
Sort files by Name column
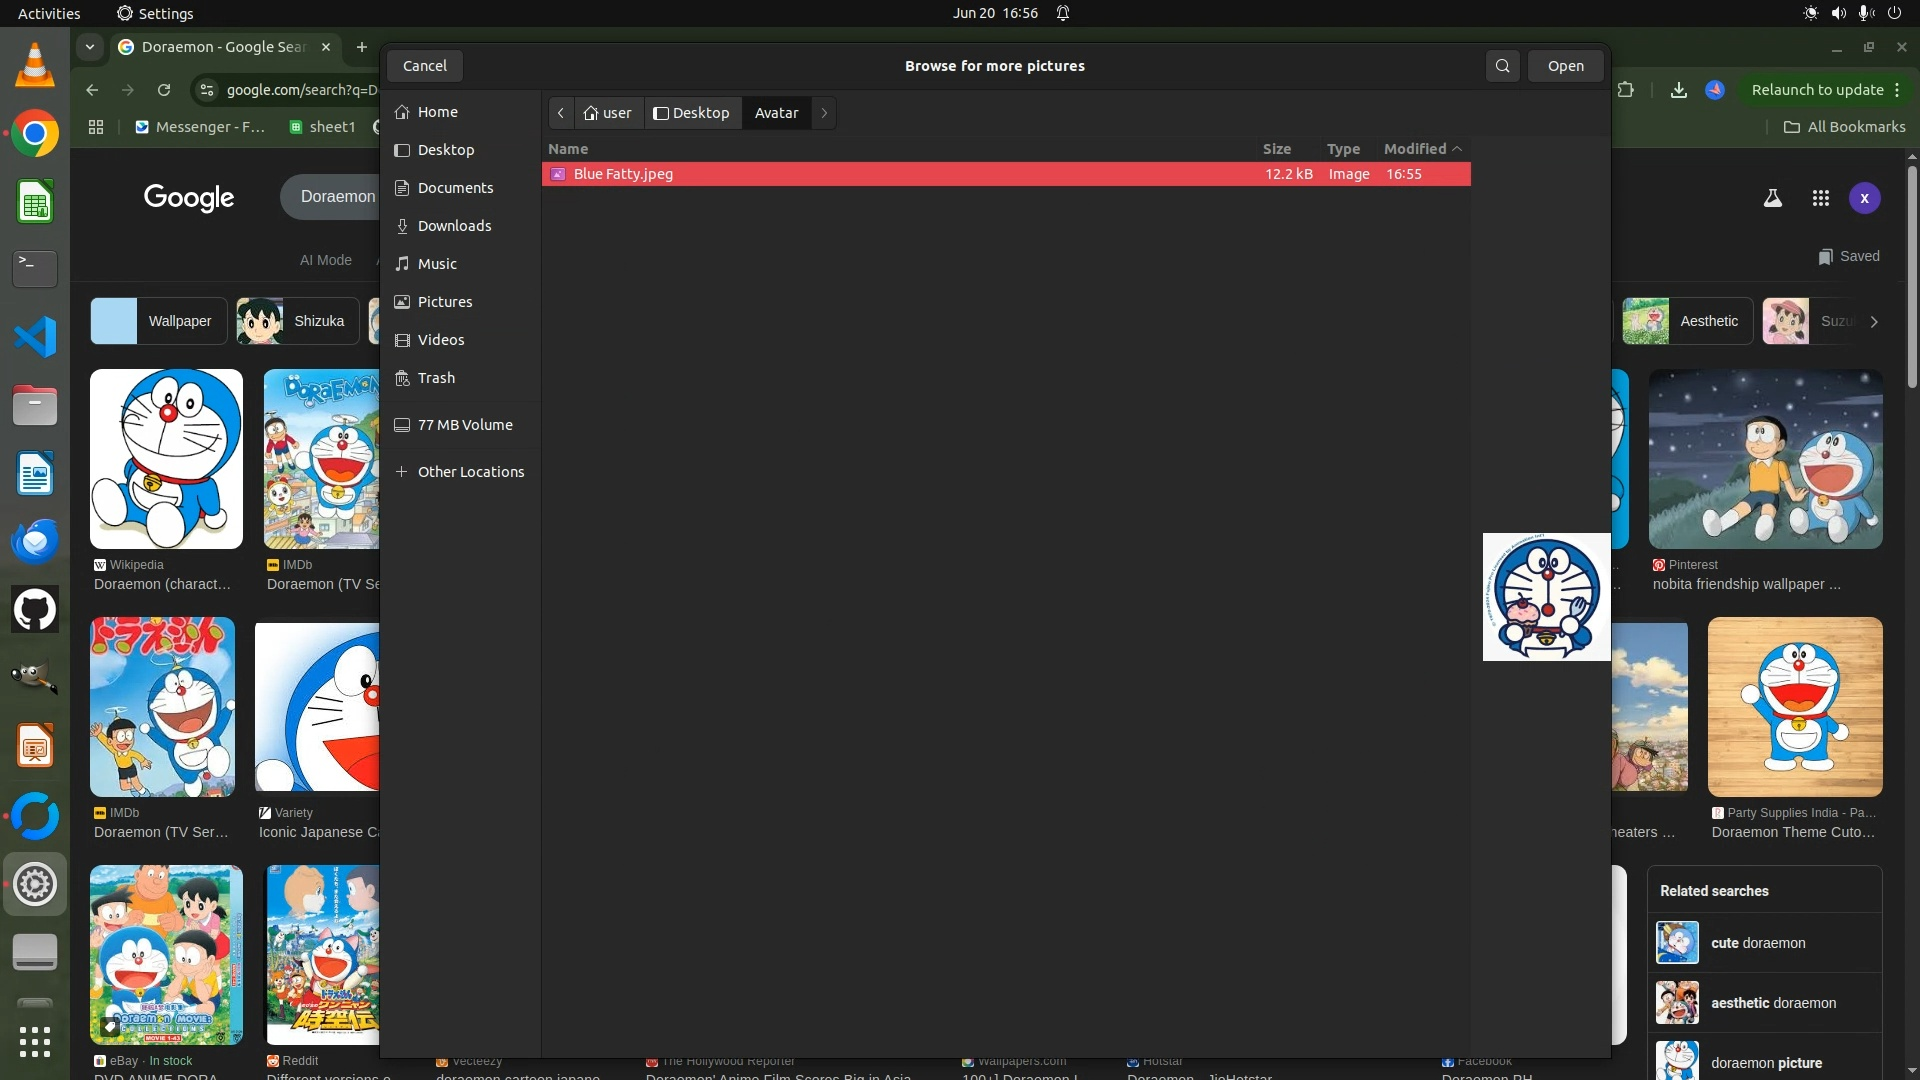point(568,149)
